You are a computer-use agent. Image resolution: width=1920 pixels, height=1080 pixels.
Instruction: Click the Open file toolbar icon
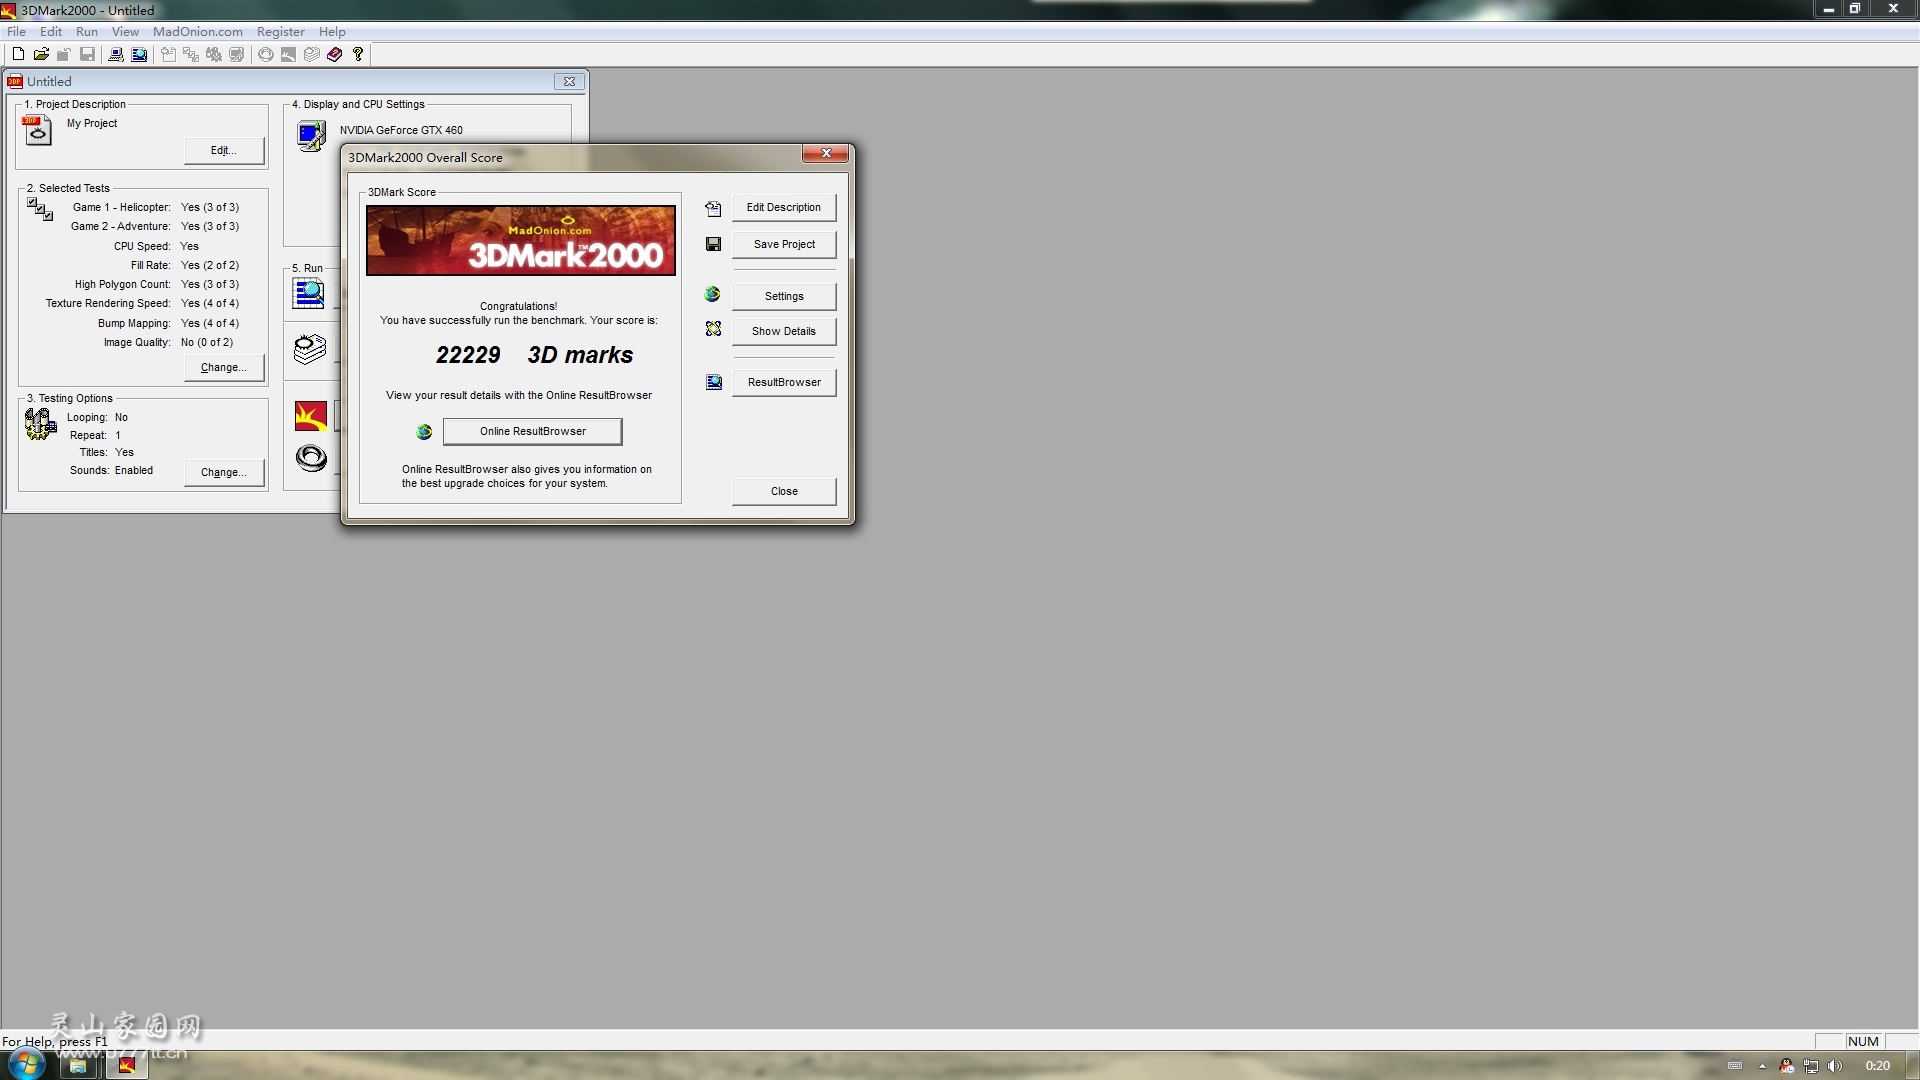[x=40, y=54]
